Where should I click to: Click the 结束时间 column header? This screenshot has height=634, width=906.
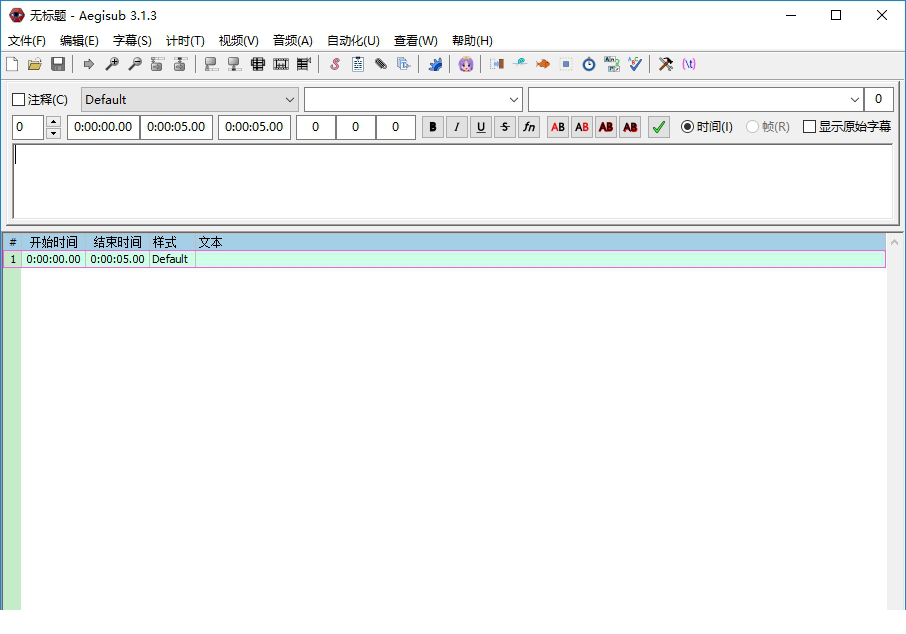(x=117, y=242)
